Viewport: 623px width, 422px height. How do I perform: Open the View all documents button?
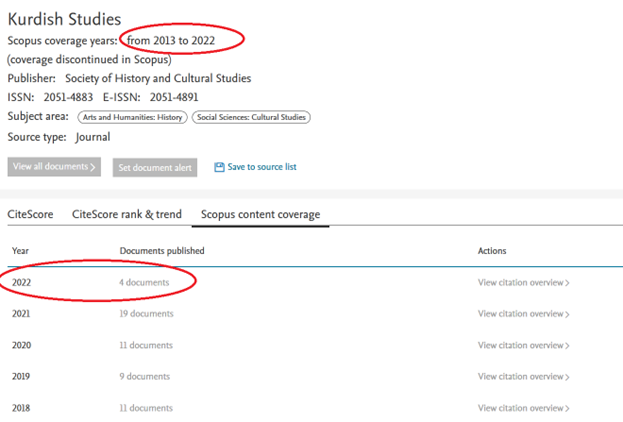click(54, 167)
